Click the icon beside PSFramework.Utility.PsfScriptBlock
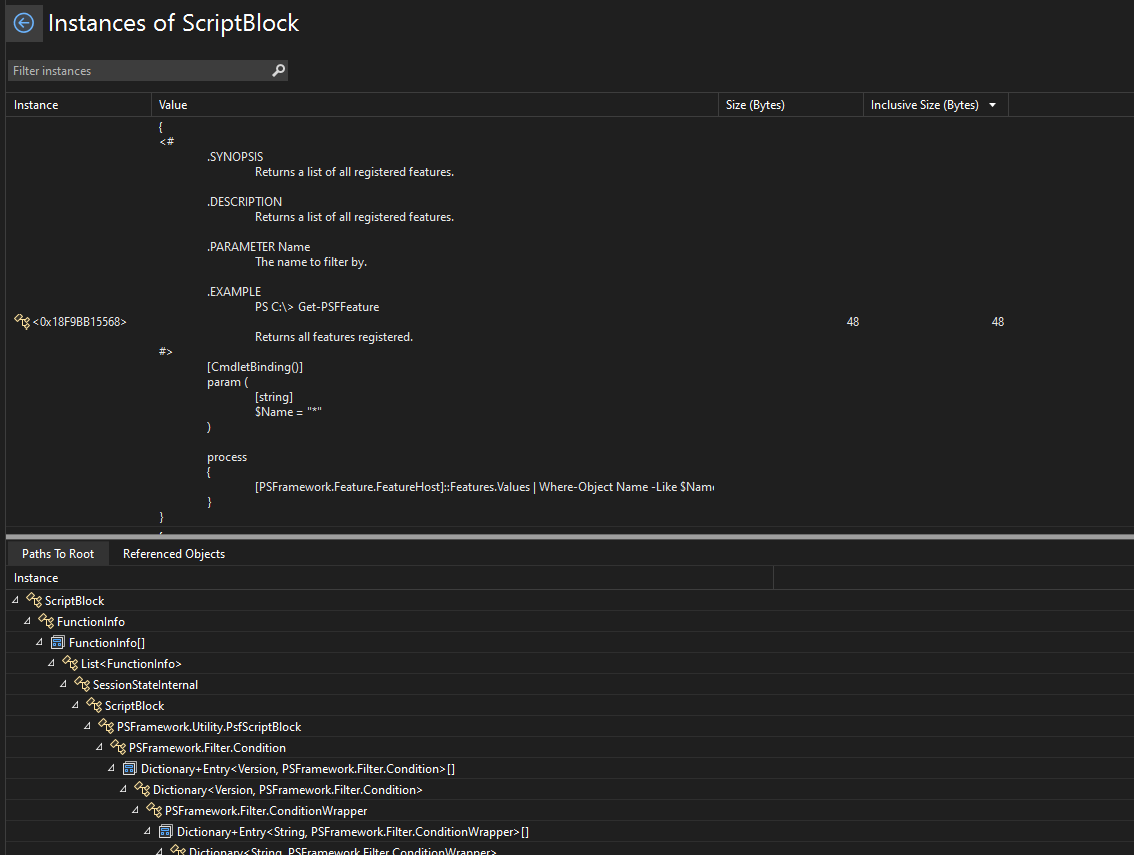Image resolution: width=1134 pixels, height=855 pixels. coord(106,726)
